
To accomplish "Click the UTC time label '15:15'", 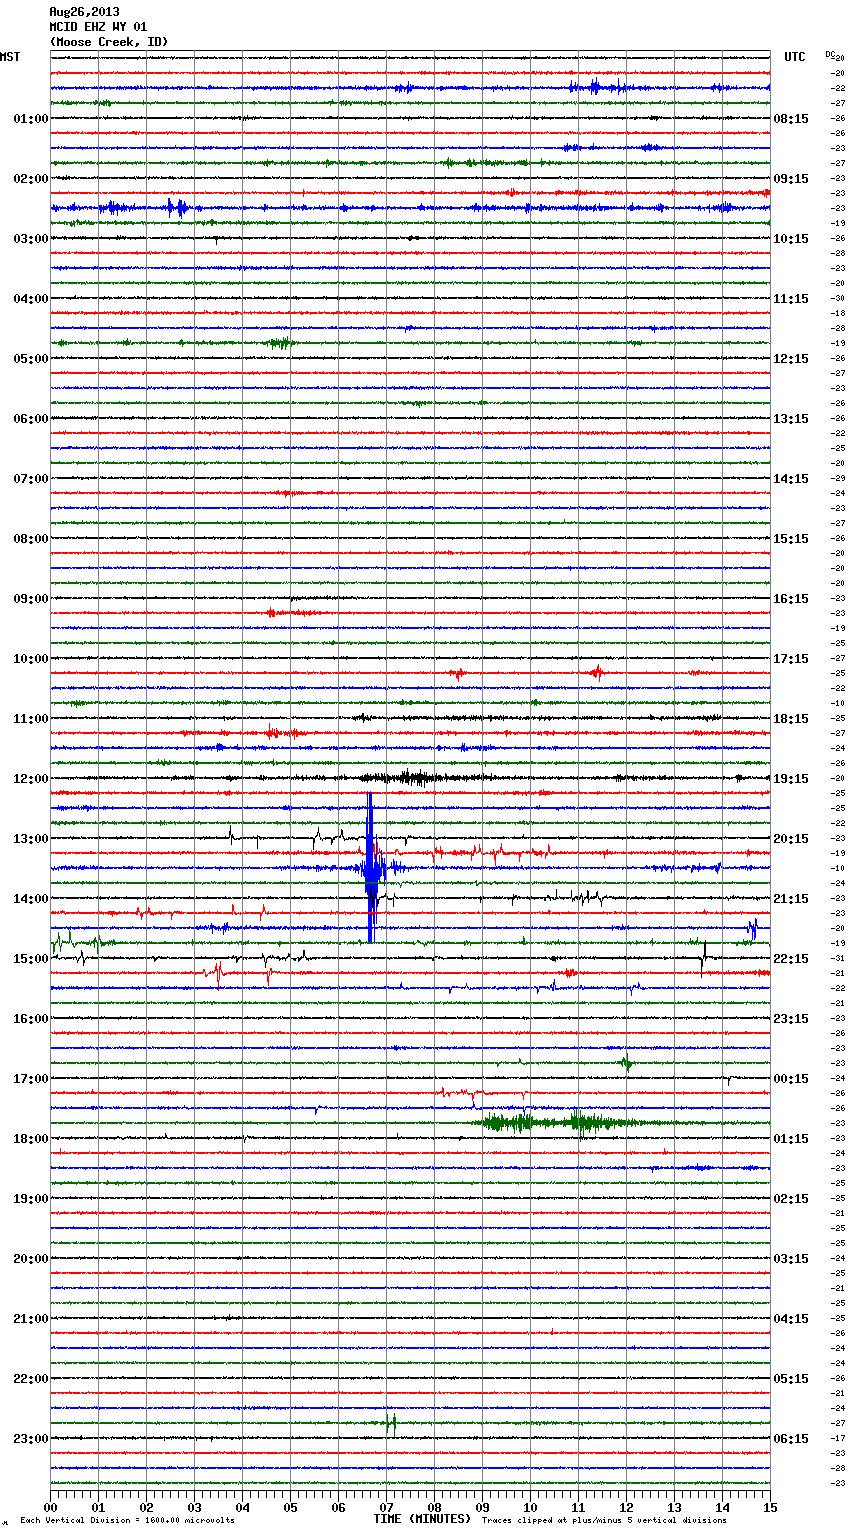I will [791, 538].
